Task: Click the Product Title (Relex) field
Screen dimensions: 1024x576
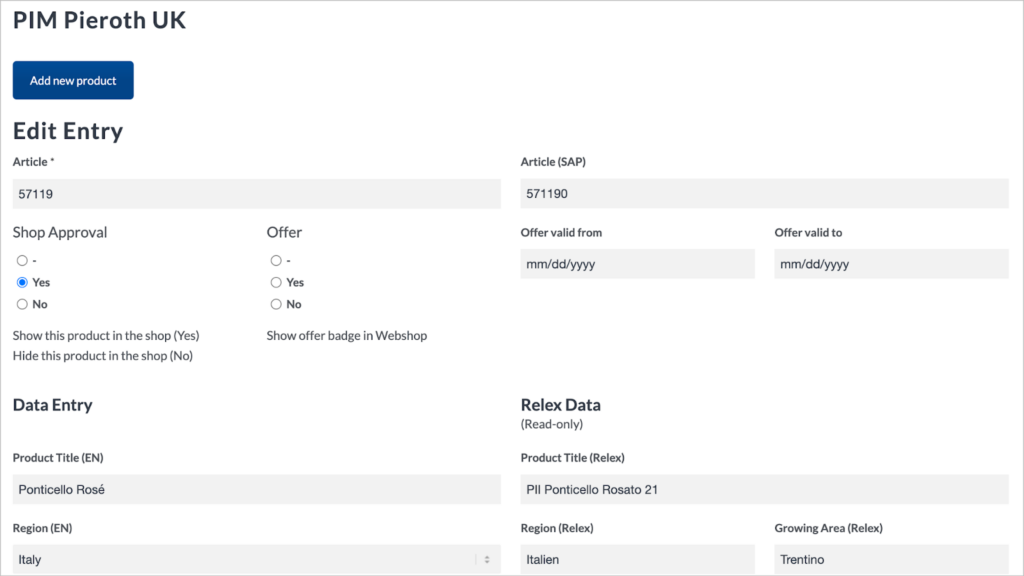Action: click(764, 490)
